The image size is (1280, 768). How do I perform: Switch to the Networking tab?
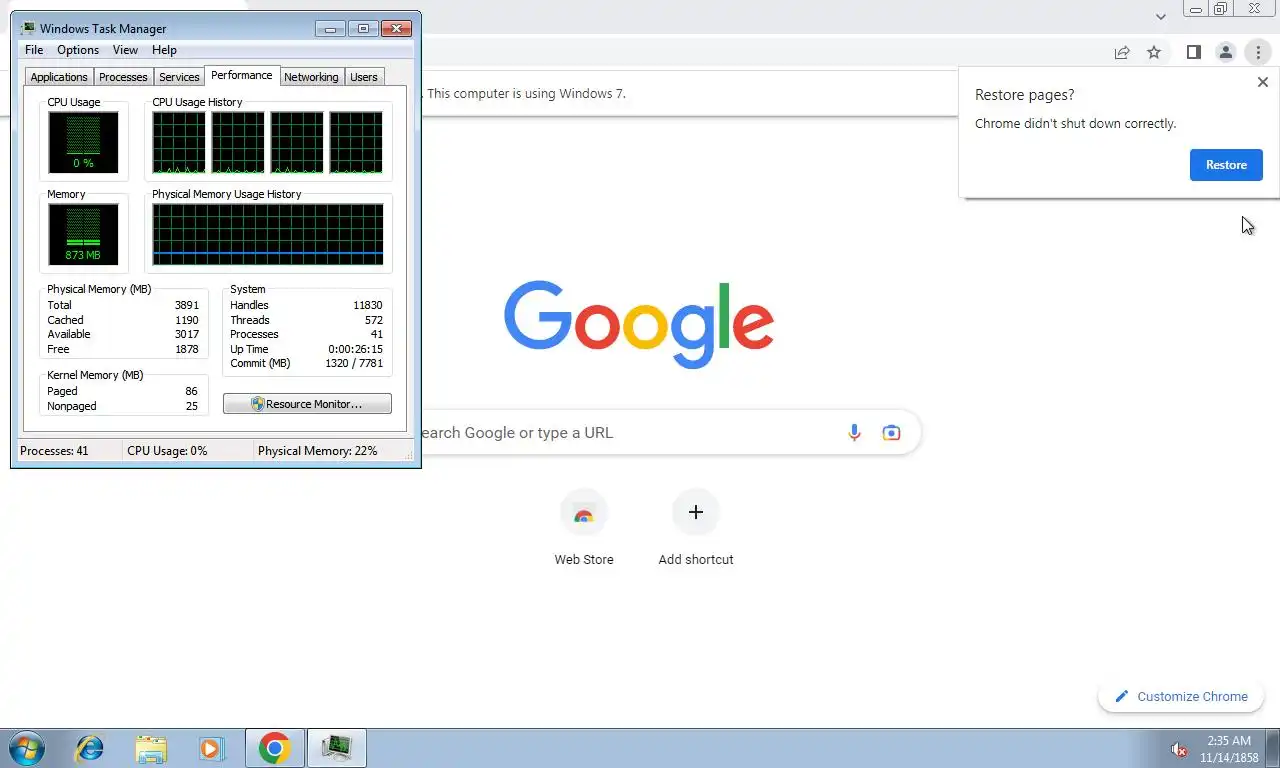[x=311, y=77]
